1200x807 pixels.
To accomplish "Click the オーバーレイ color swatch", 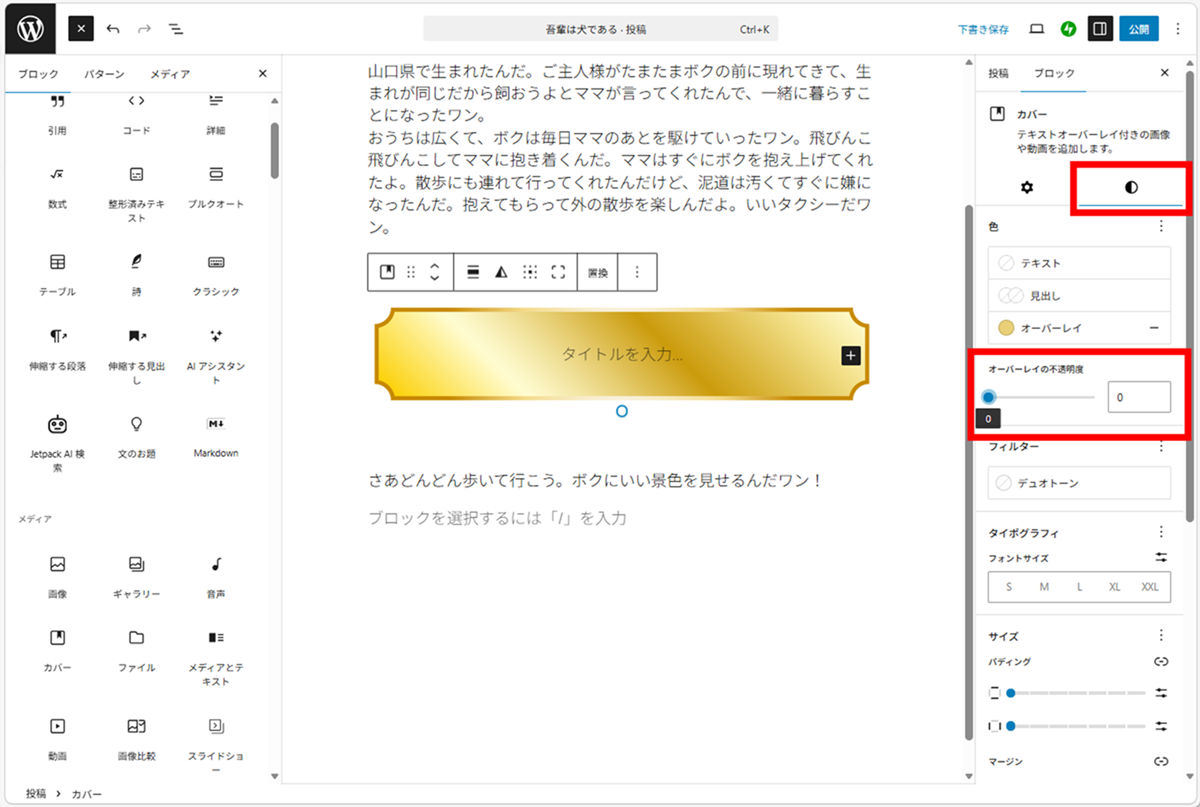I will pos(1006,328).
